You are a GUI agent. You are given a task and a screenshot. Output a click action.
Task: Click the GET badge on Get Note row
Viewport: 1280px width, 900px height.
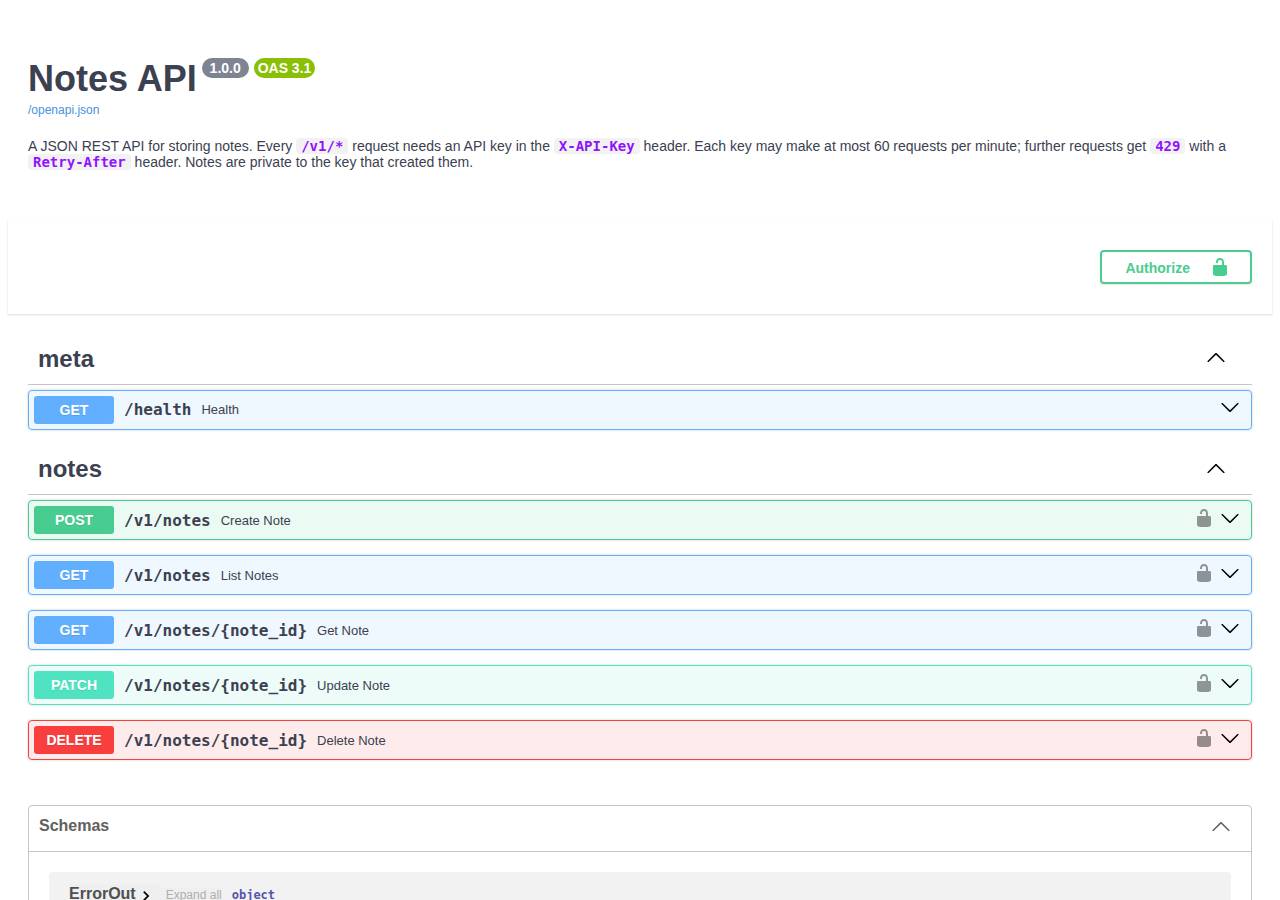74,630
